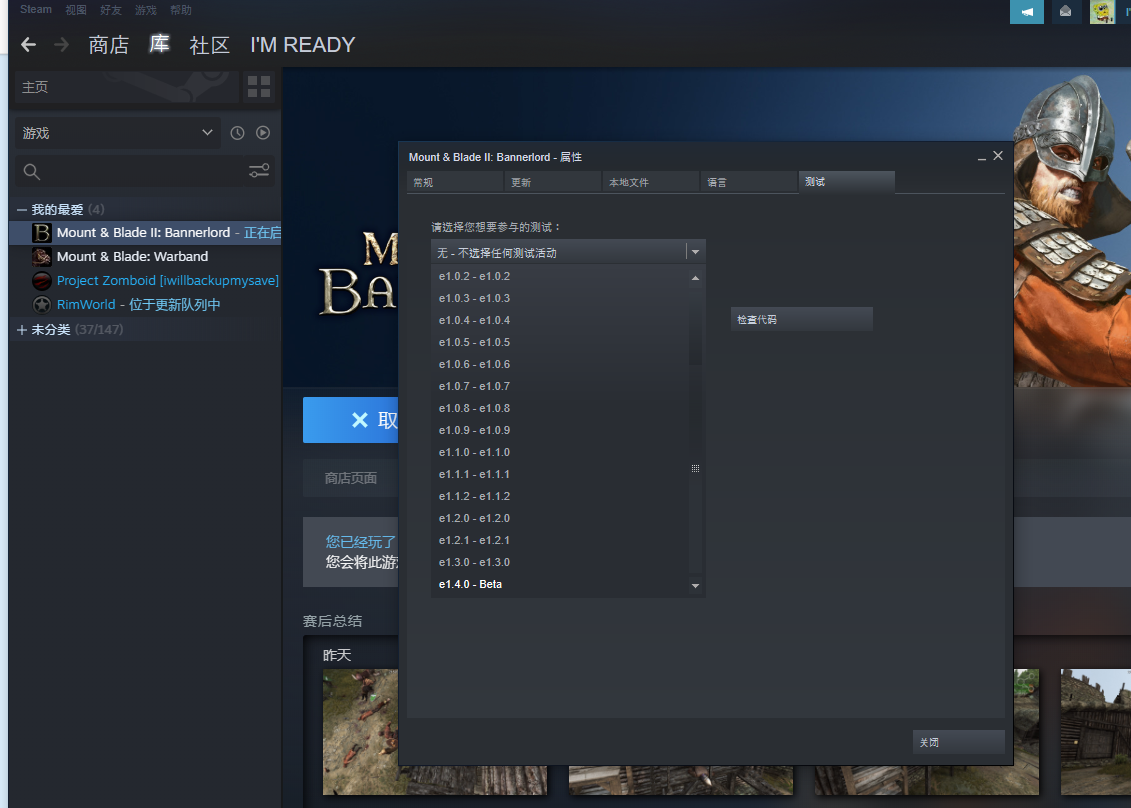Viewport: 1131px width, 808px height.
Task: Select beta e1.0.2 - e1.0.2
Action: (x=560, y=276)
